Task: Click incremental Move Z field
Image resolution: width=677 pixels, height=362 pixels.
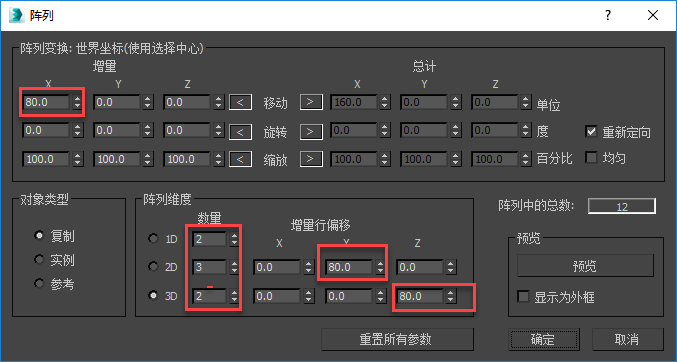Action: tap(187, 102)
